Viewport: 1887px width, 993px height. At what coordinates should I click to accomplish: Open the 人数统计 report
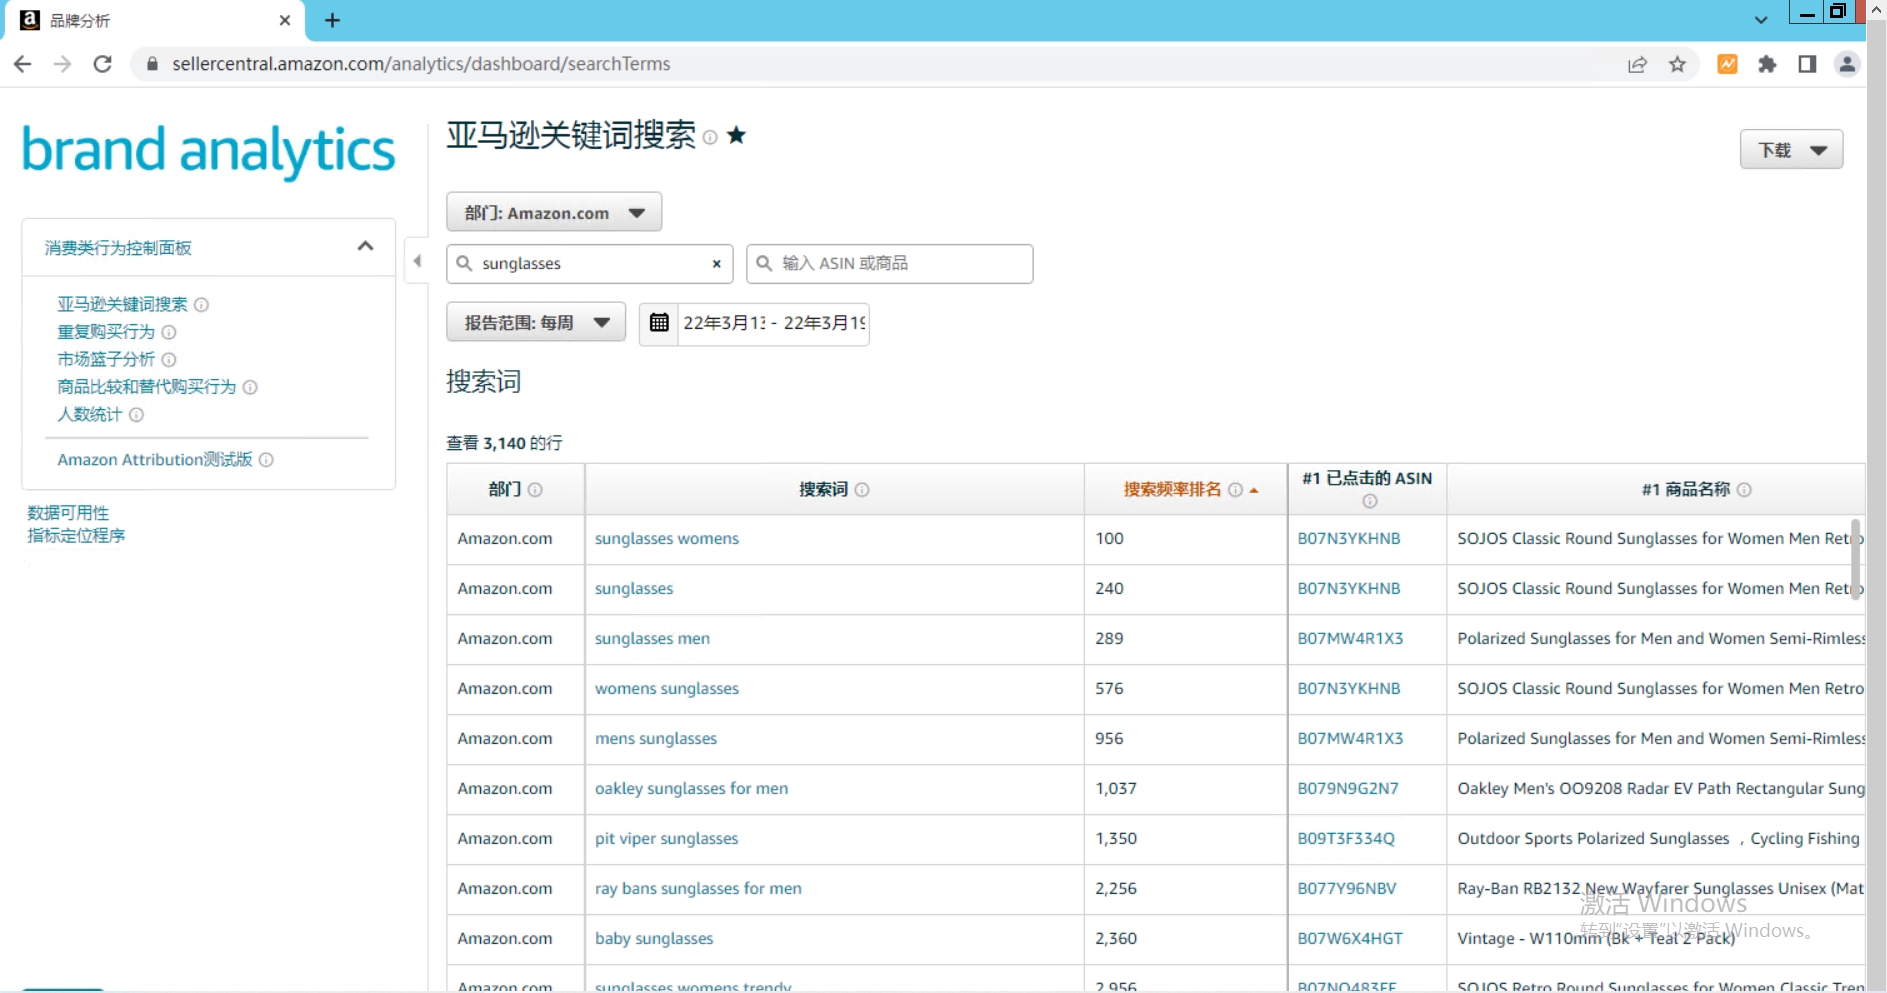pos(90,415)
